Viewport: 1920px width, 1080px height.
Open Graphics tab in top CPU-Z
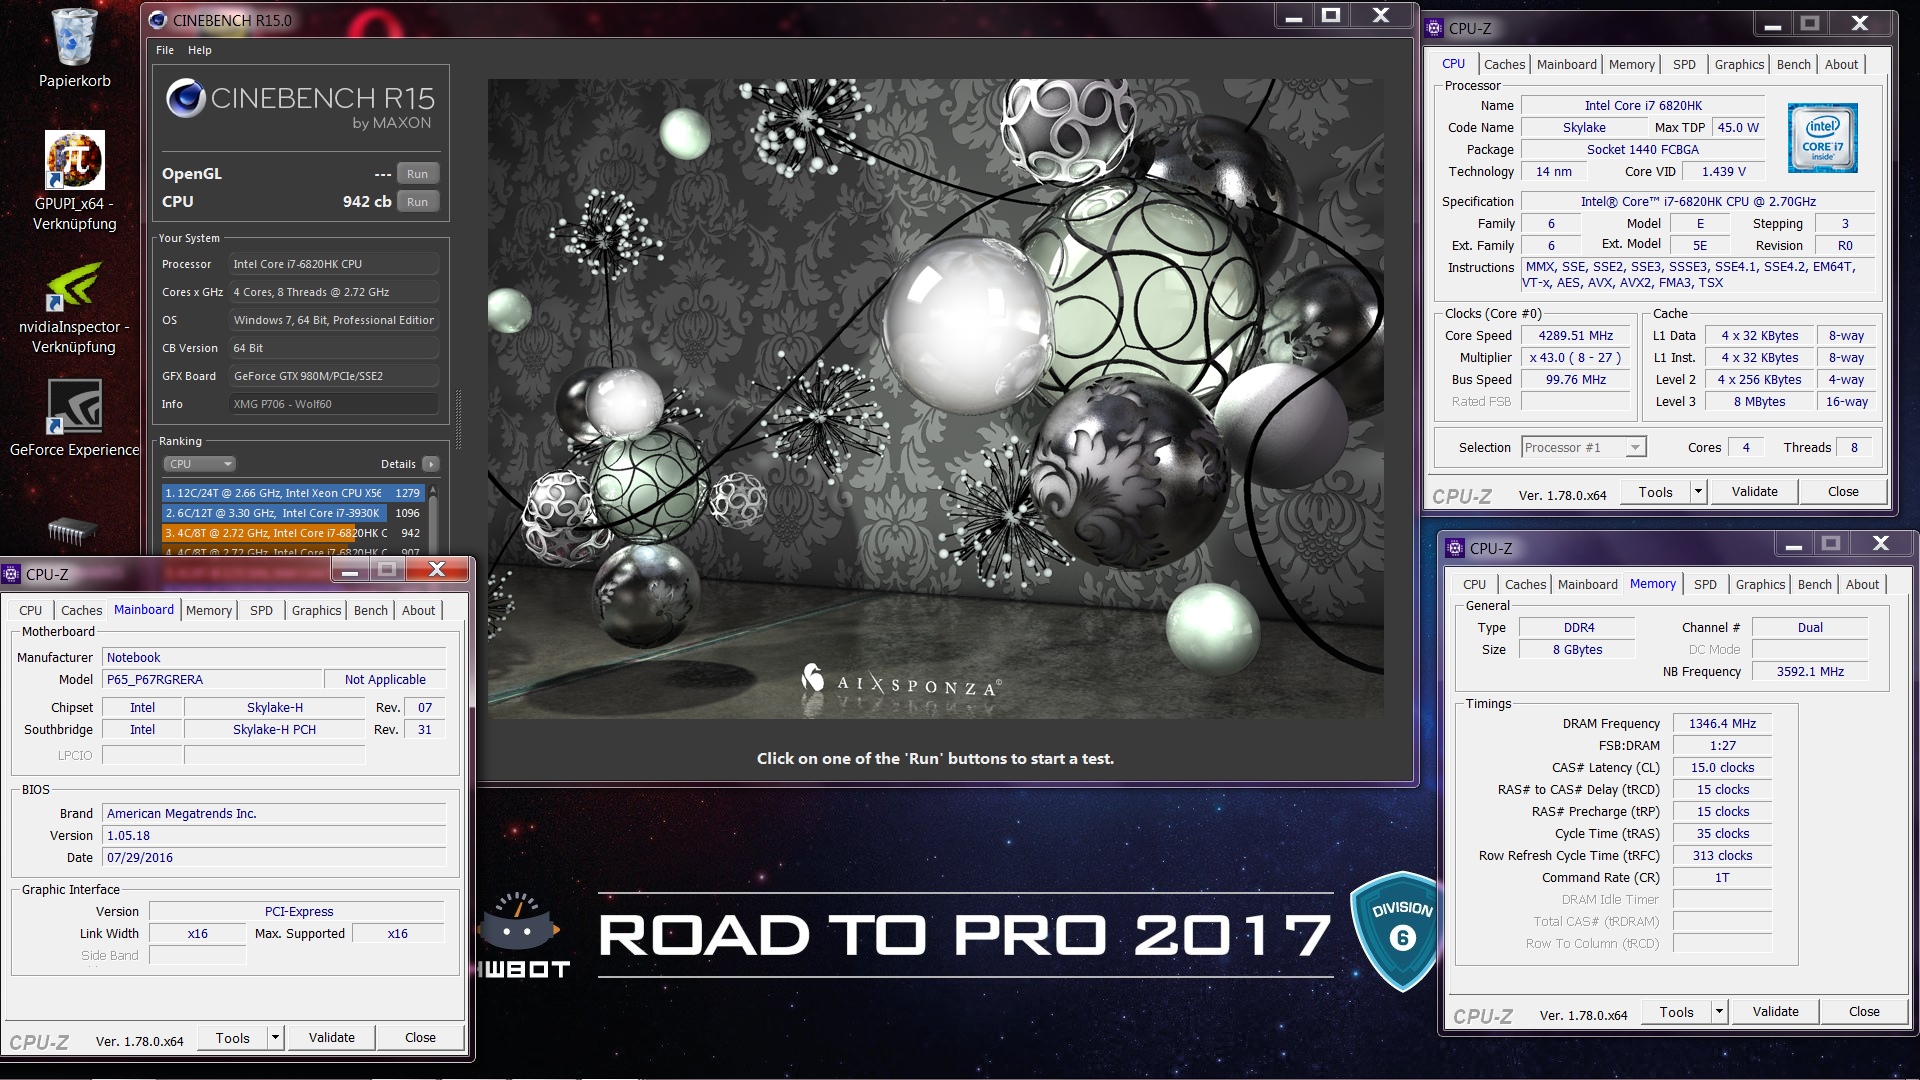[x=1739, y=64]
